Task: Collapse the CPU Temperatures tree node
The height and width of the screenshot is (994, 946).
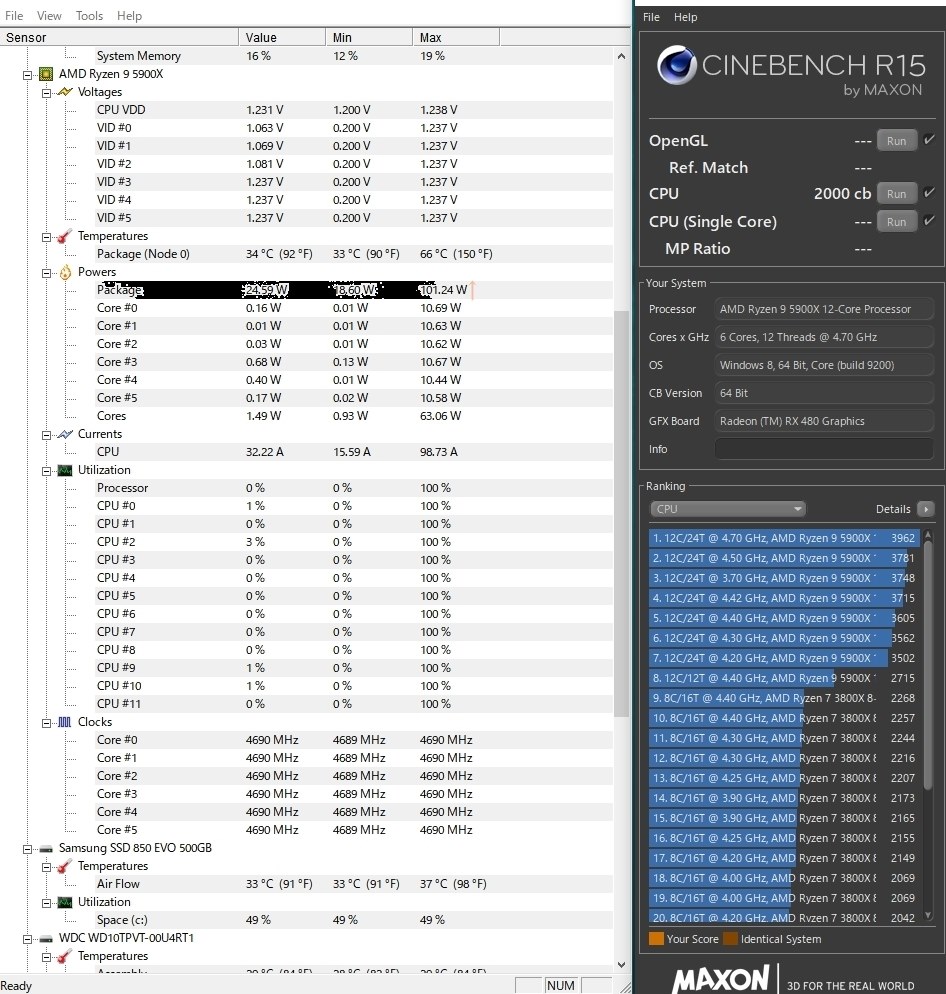Action: [46, 237]
